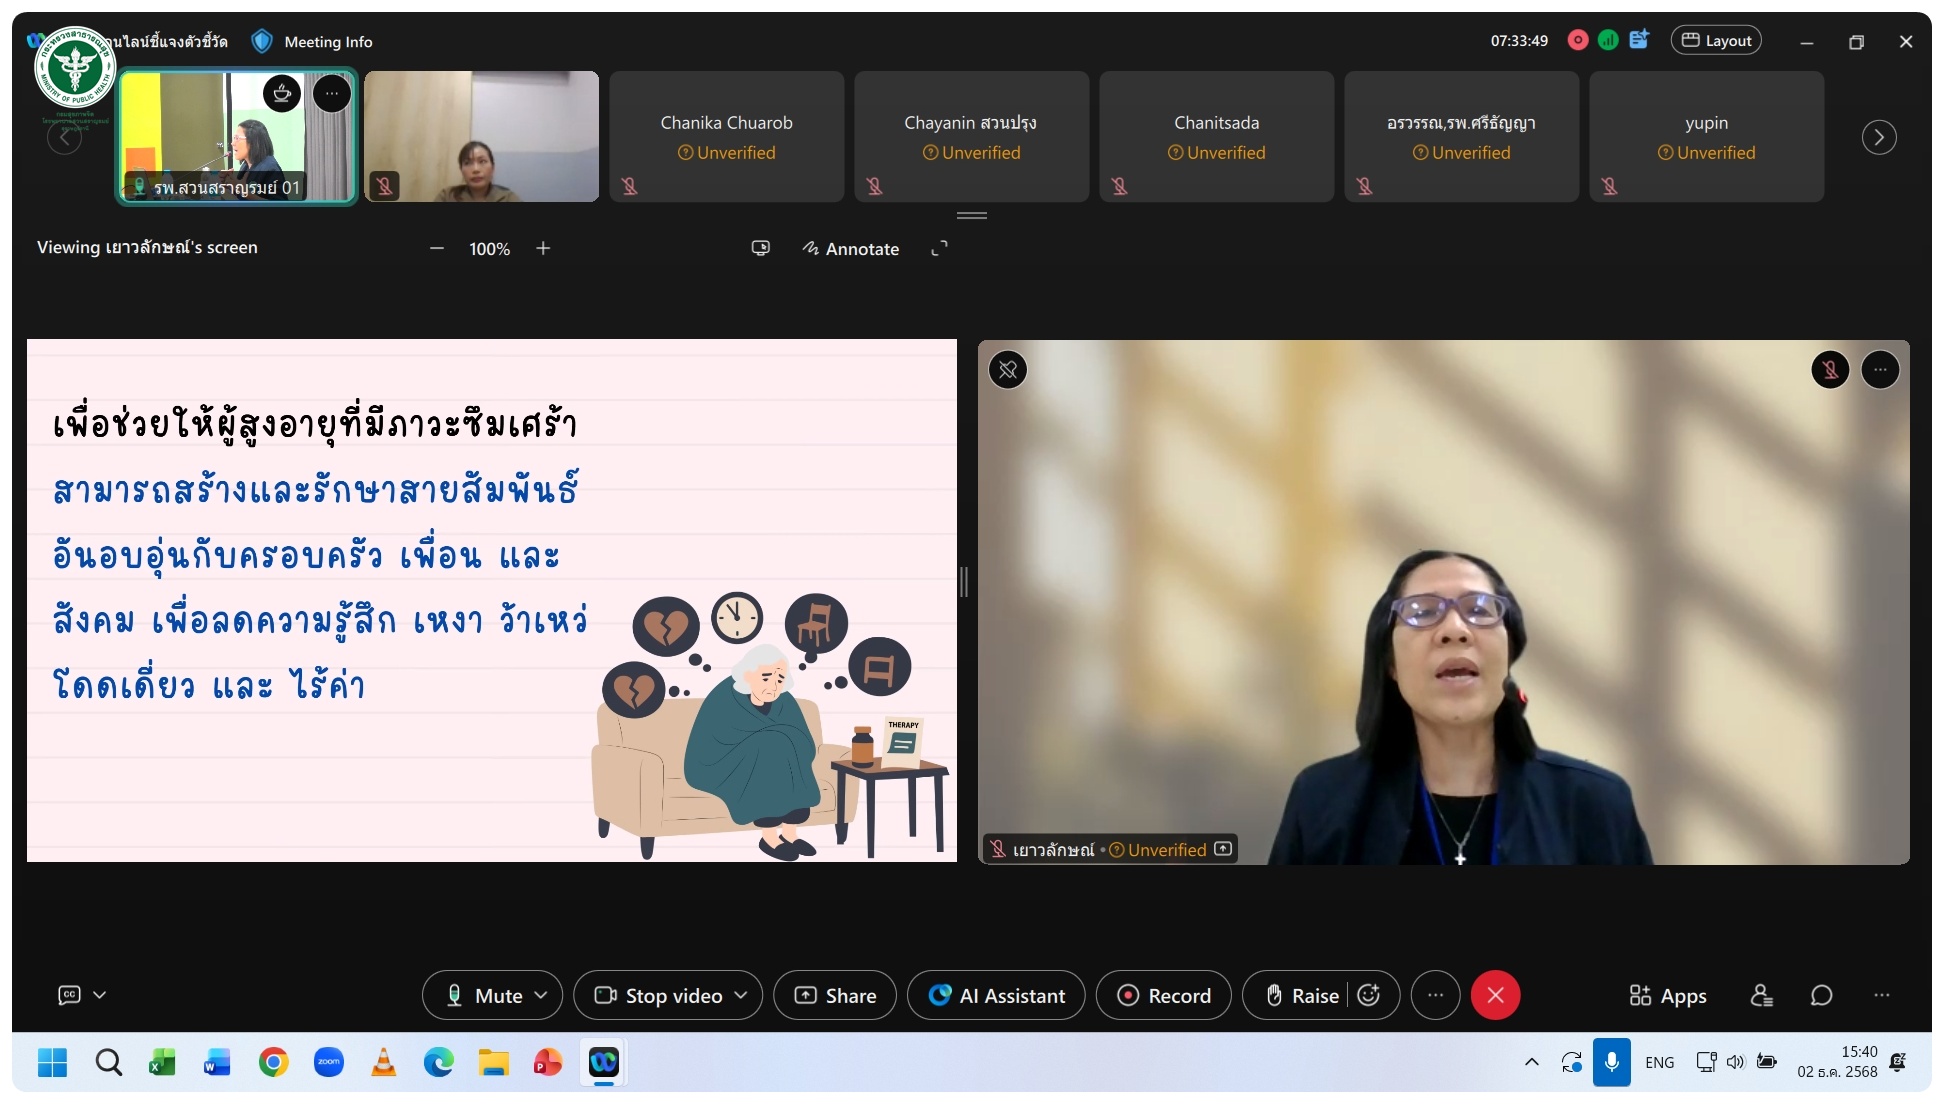Click the Share button
The image size is (1944, 1104).
(x=835, y=995)
